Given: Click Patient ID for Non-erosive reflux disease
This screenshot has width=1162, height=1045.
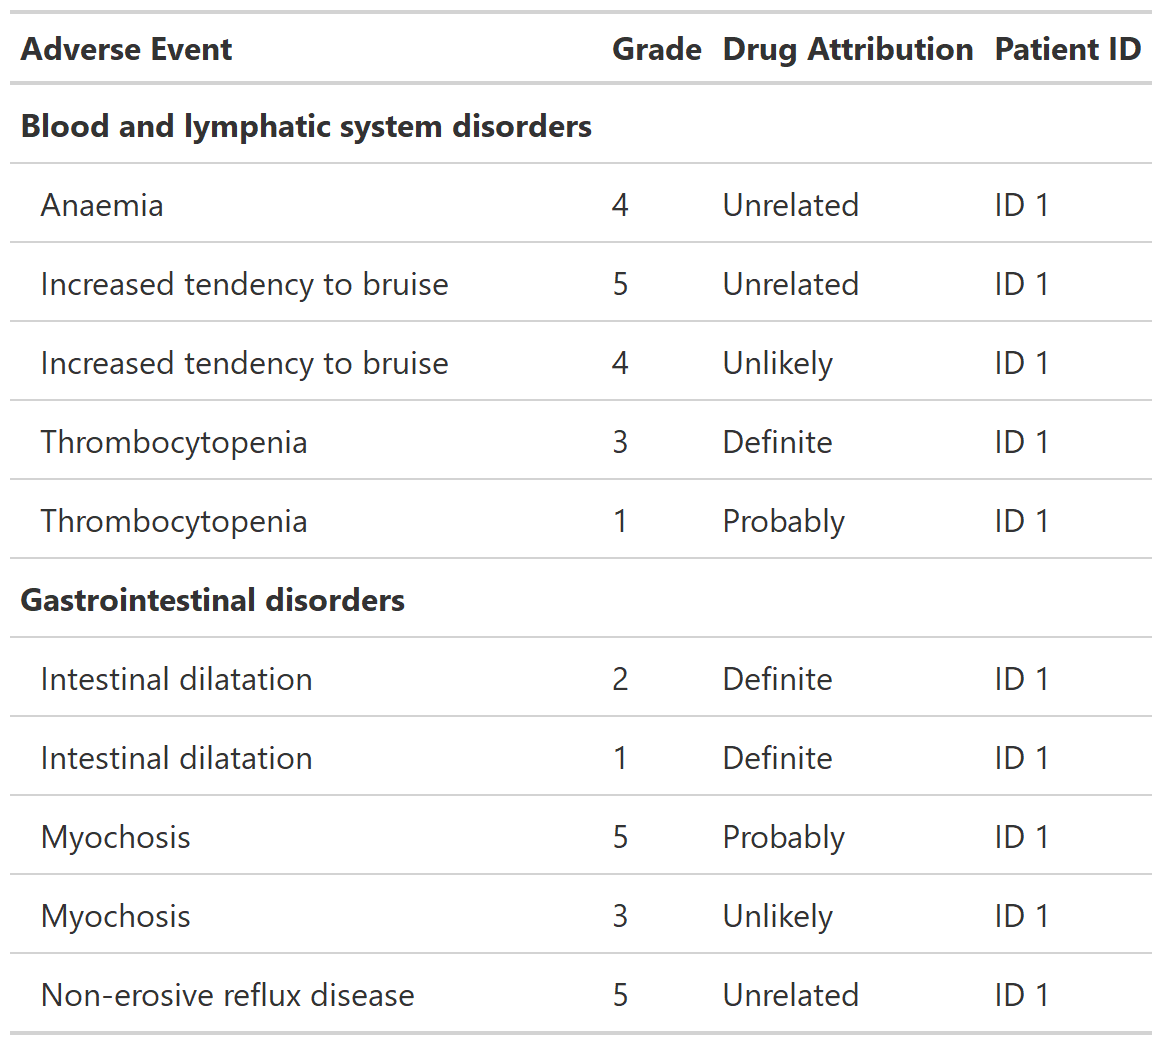Looking at the screenshot, I should coord(1021,995).
